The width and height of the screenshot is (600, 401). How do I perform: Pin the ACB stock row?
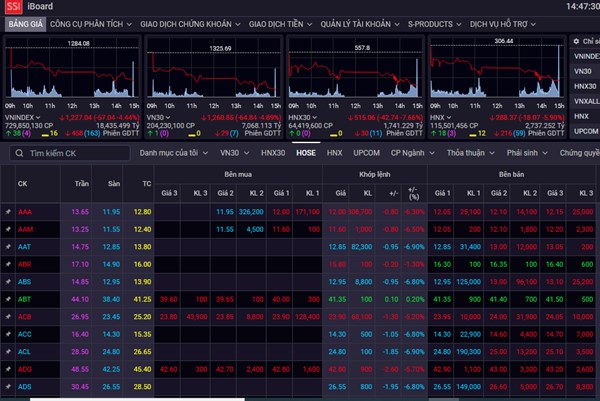click(8, 316)
